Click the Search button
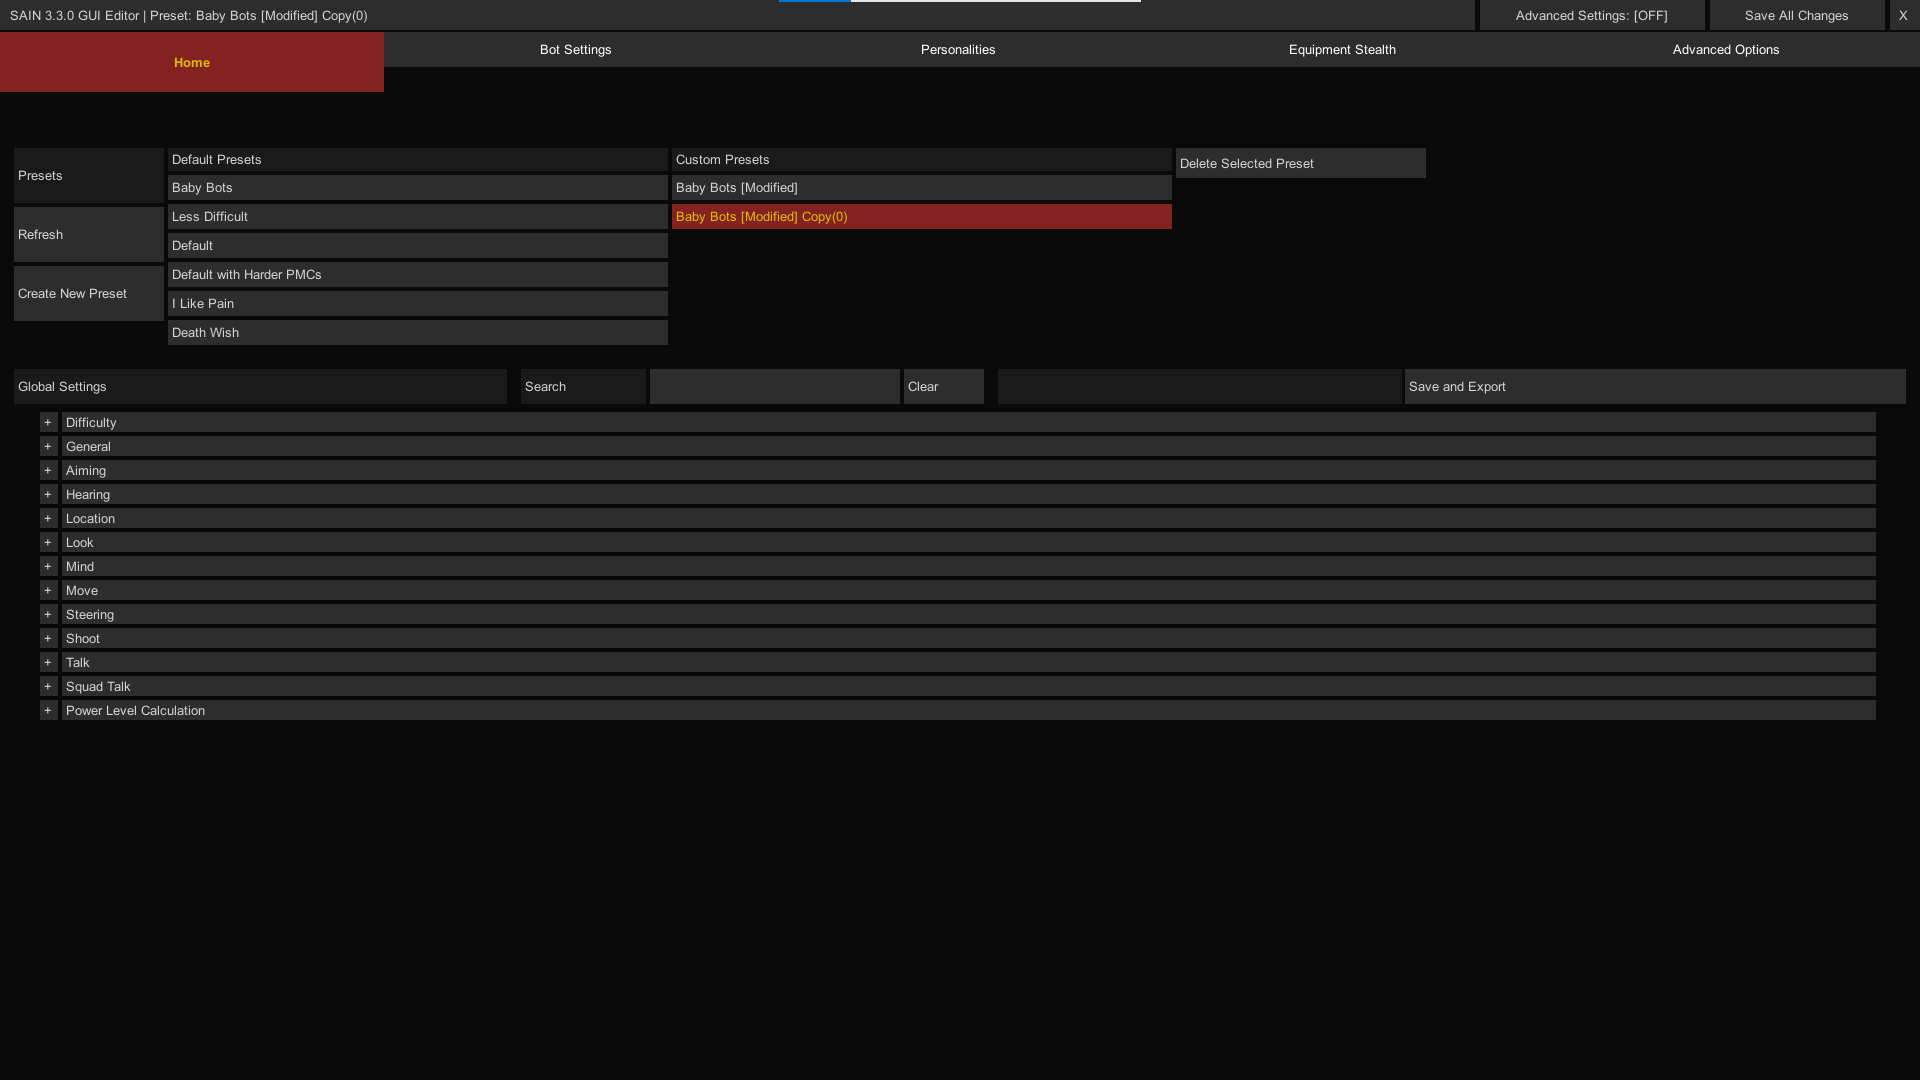The height and width of the screenshot is (1080, 1920). tap(583, 387)
